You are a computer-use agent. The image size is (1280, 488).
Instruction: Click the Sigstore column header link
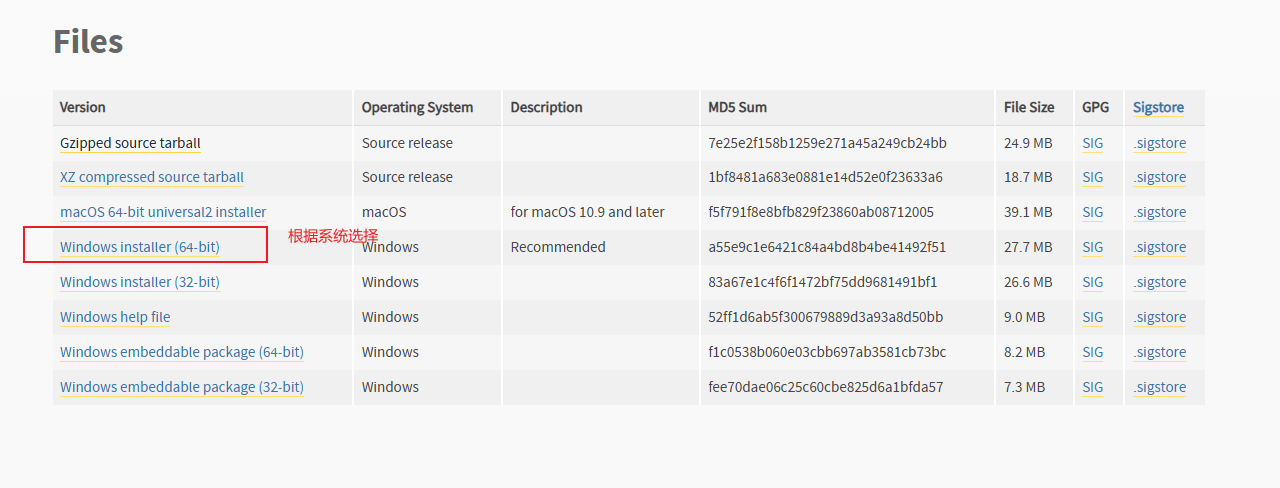[1158, 107]
